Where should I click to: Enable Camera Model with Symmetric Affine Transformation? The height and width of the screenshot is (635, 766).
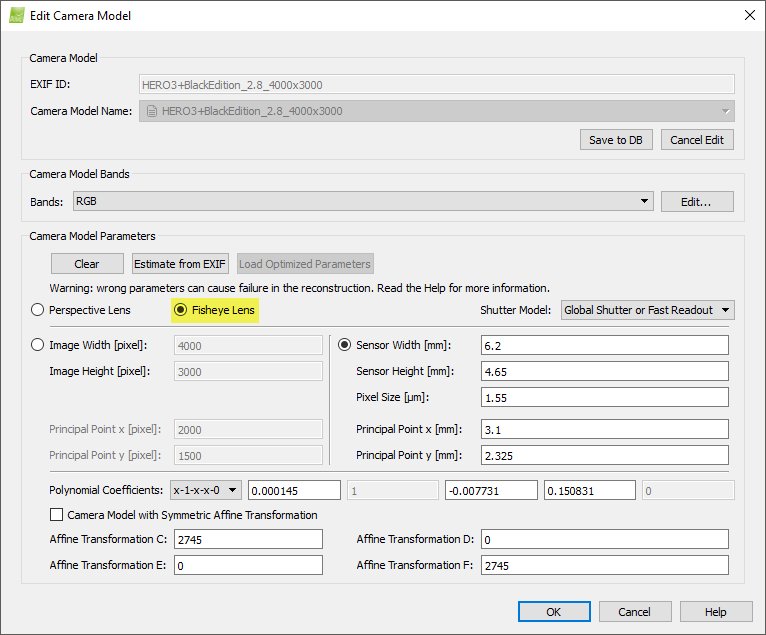click(57, 515)
